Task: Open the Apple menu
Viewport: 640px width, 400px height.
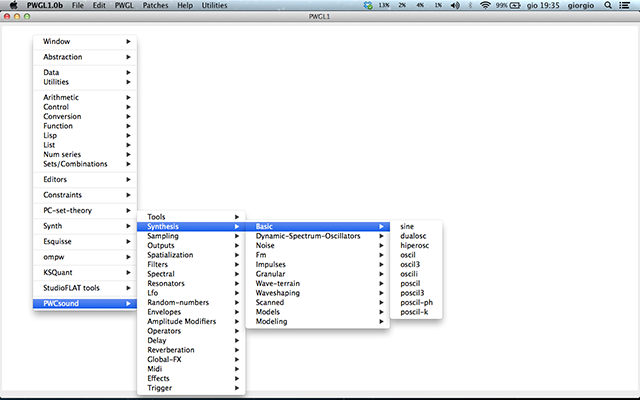Action: pos(13,5)
